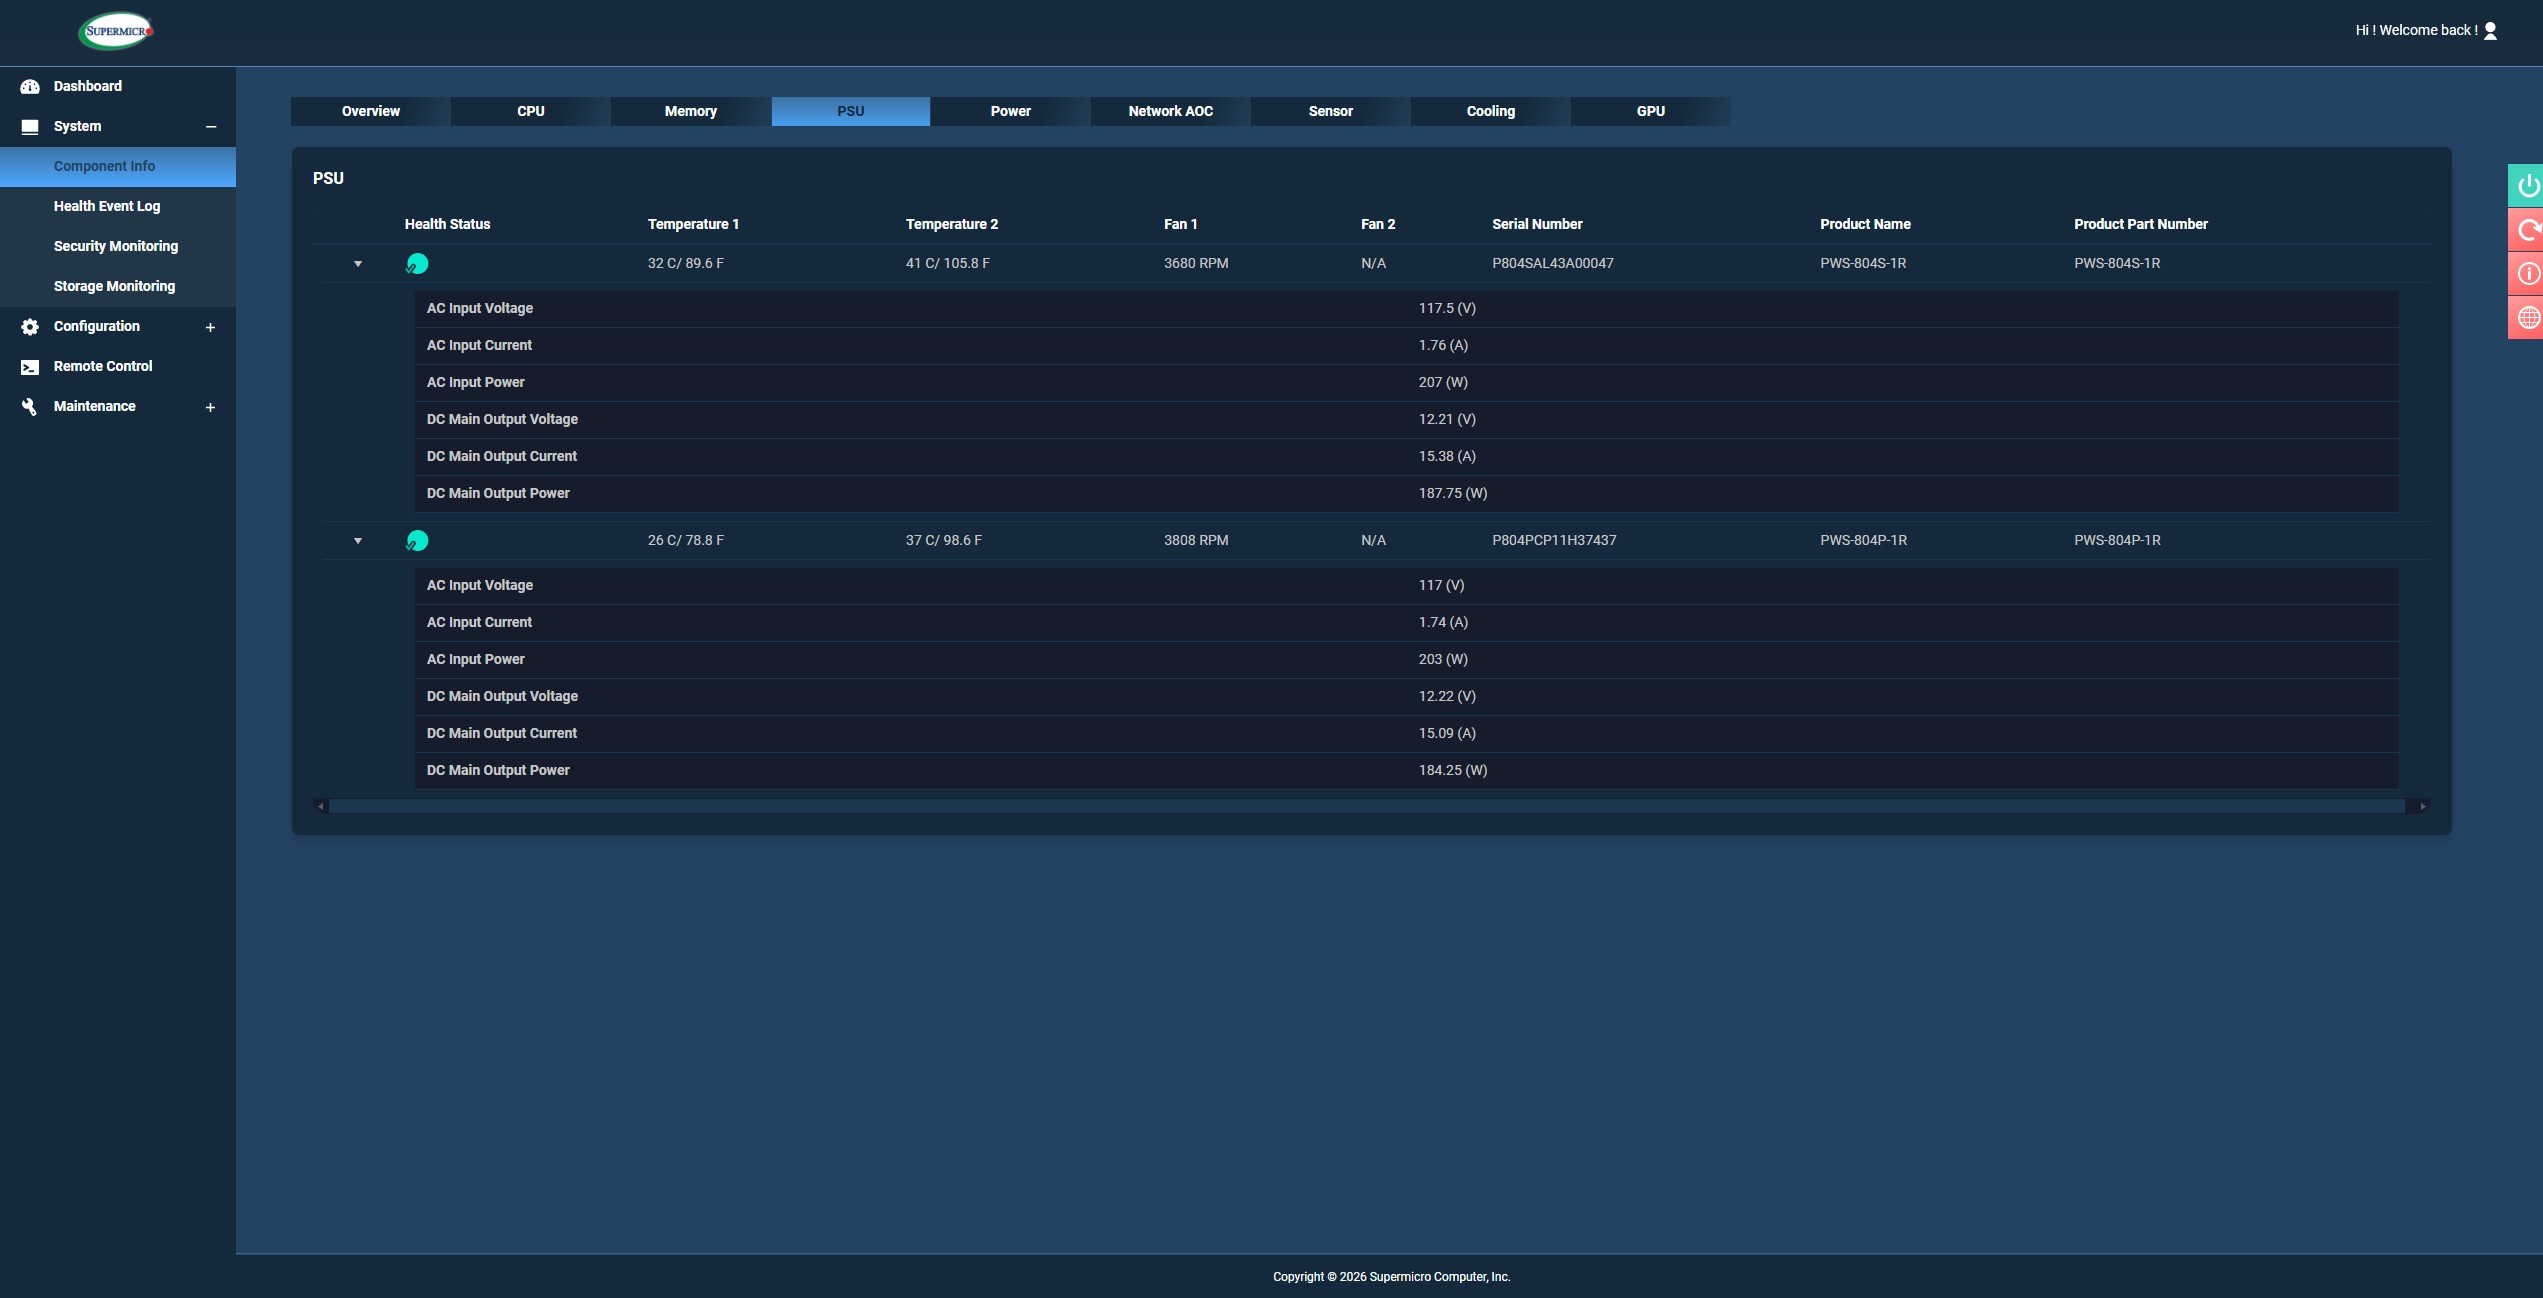Image resolution: width=2543 pixels, height=1298 pixels.
Task: Open the info icon on right edge
Action: coord(2527,274)
